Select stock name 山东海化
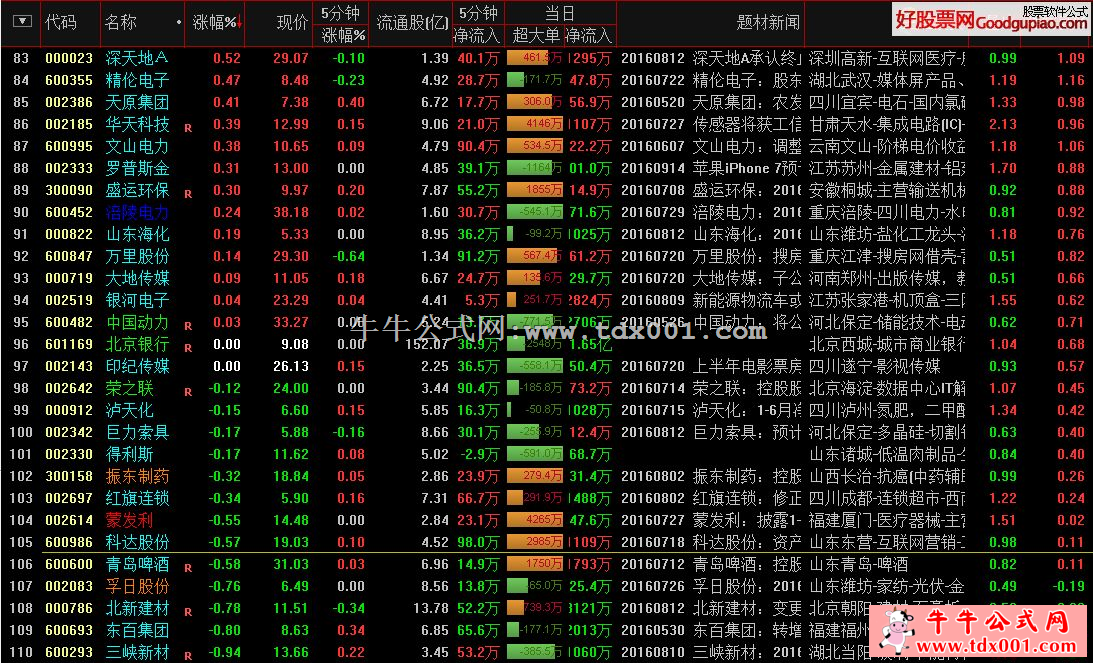Screen dimensions: 1093x663 pyautogui.click(x=137, y=234)
